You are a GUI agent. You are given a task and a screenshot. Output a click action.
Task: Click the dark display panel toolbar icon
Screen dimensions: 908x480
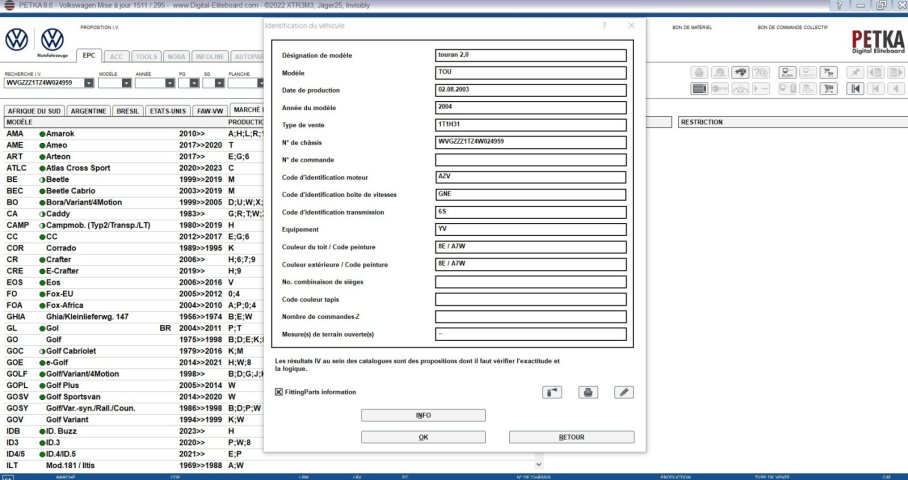699,89
